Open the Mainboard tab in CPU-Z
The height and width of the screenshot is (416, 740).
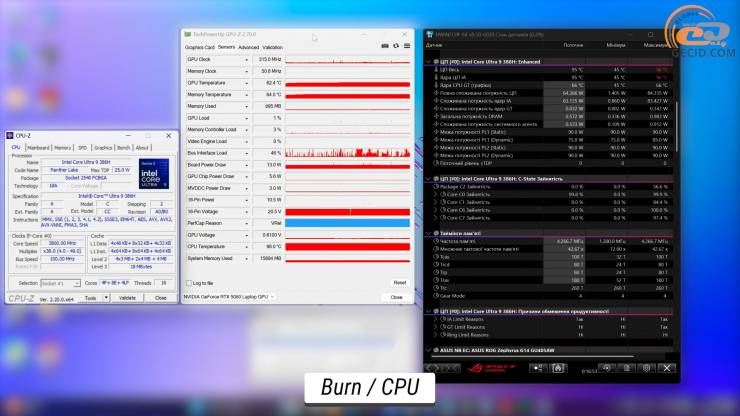tap(38, 148)
